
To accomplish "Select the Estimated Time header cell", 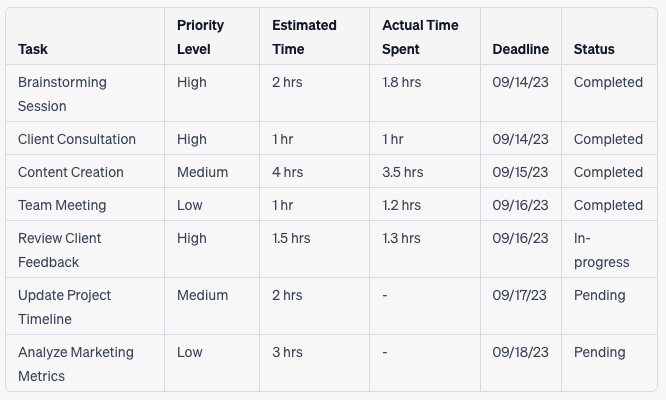I will click(x=314, y=37).
